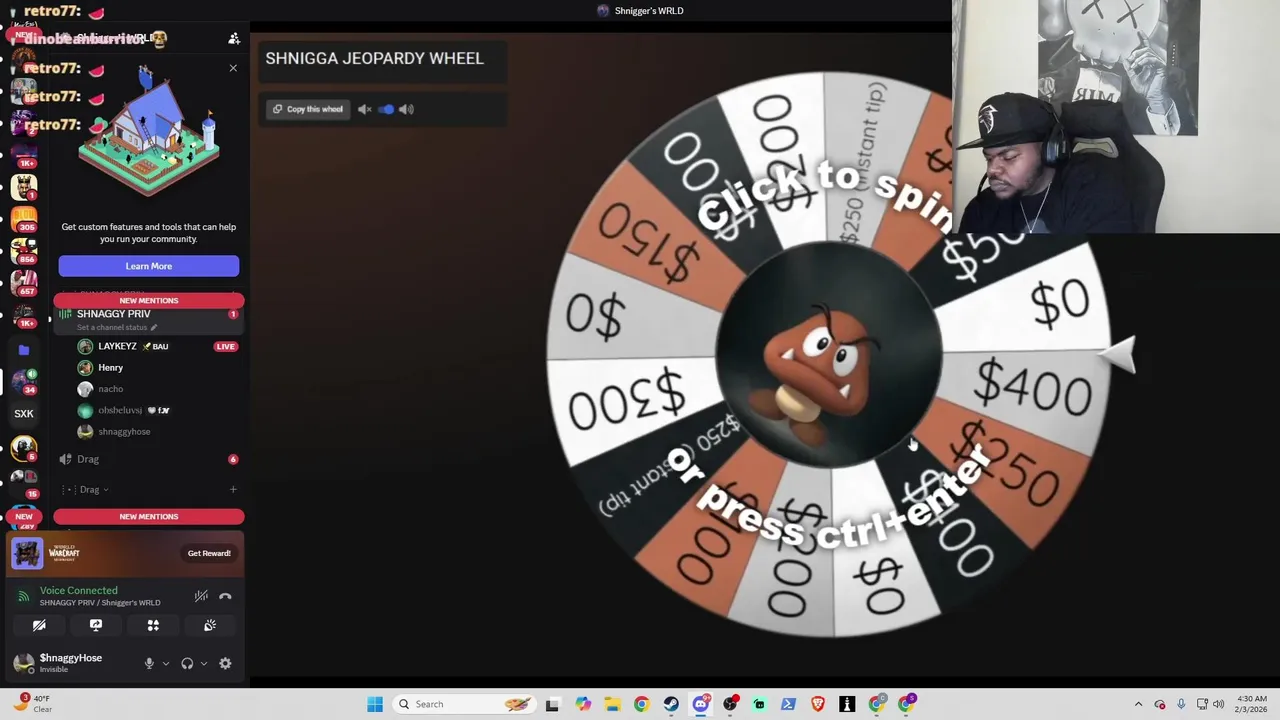This screenshot has width=1280, height=720.
Task: Open the soundboard button
Action: [x=210, y=625]
